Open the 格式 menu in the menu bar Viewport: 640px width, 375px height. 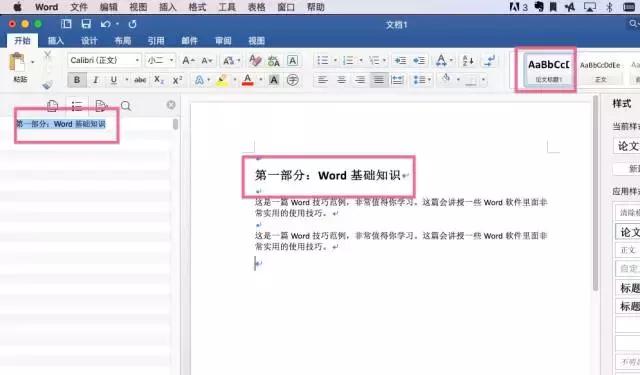click(x=198, y=7)
